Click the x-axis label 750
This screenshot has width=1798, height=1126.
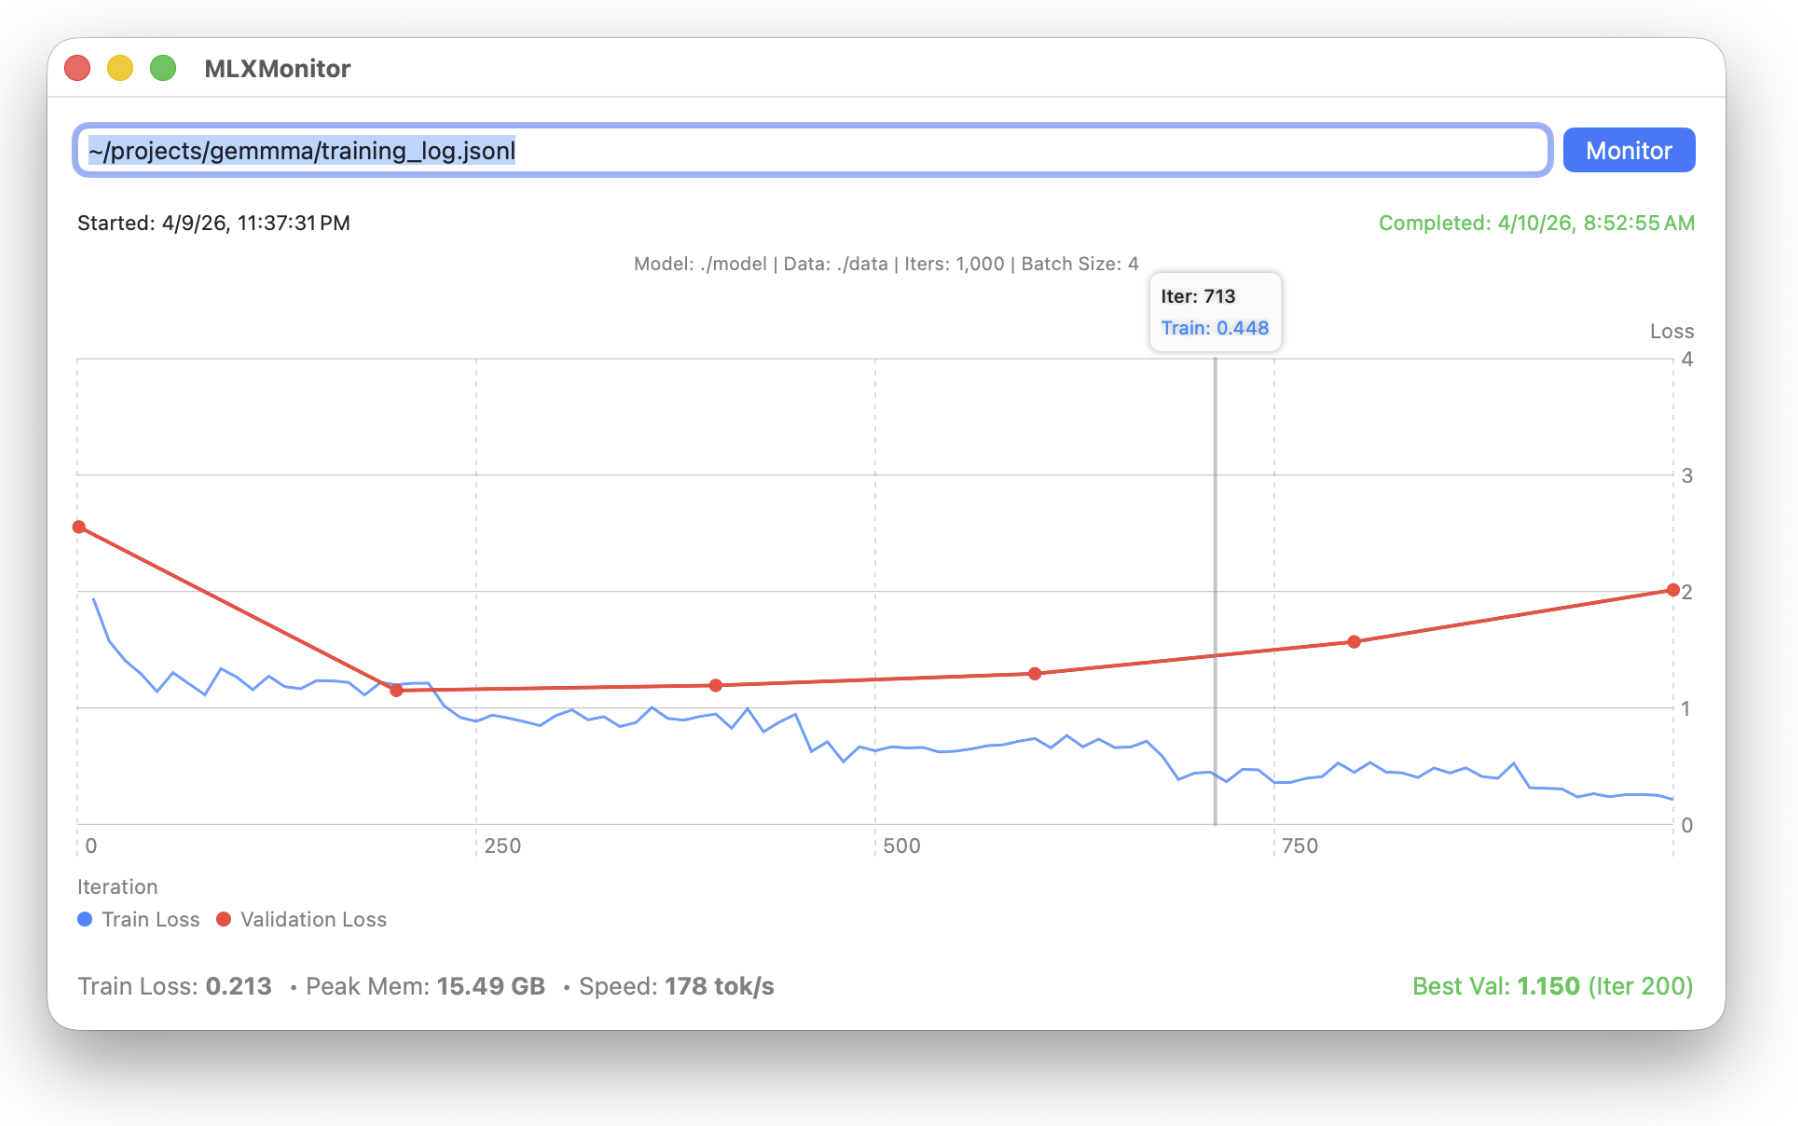pos(1300,846)
